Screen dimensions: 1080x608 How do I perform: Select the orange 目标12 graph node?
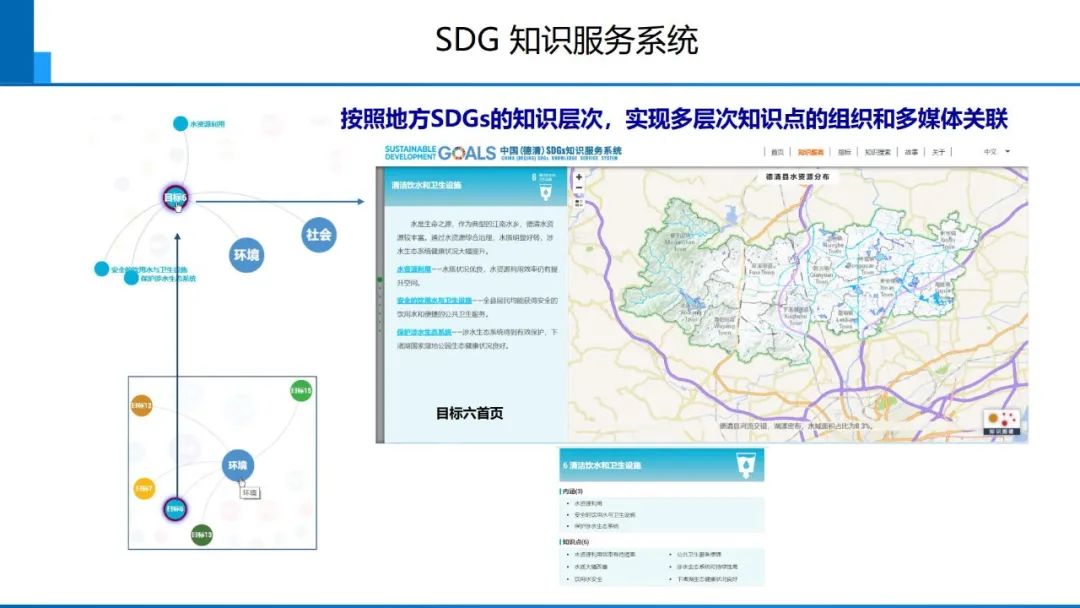coord(142,406)
